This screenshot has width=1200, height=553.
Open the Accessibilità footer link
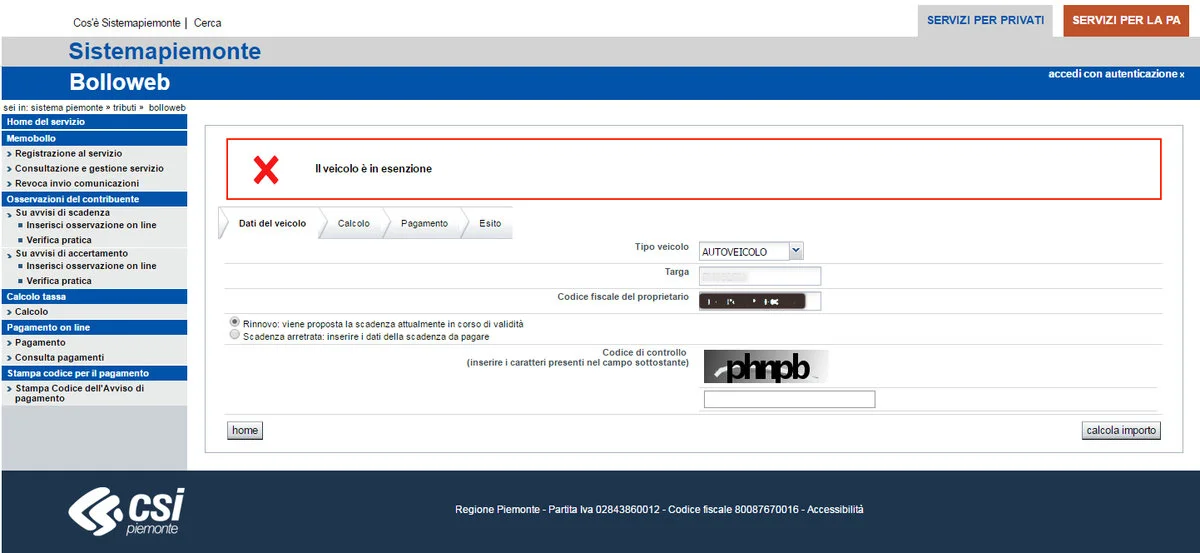point(835,510)
